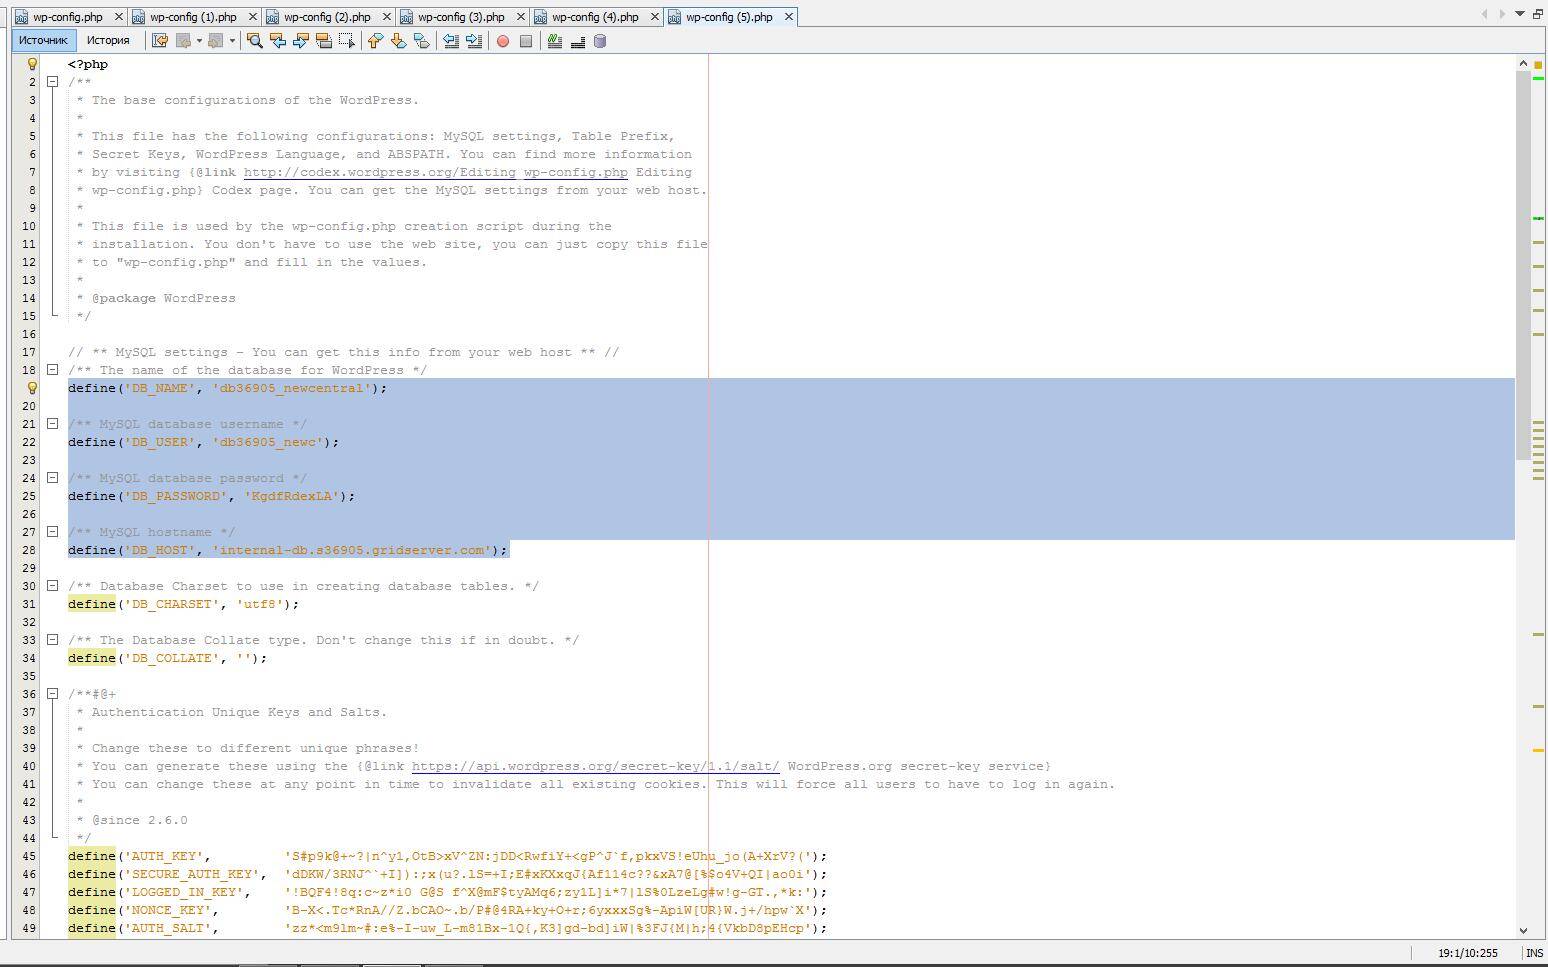
Task: Click the database cylinder toolbar icon
Action: click(x=600, y=41)
